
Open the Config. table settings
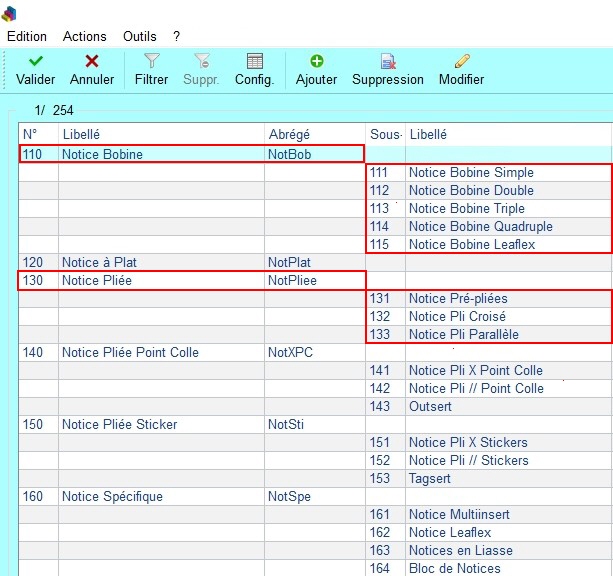[254, 62]
